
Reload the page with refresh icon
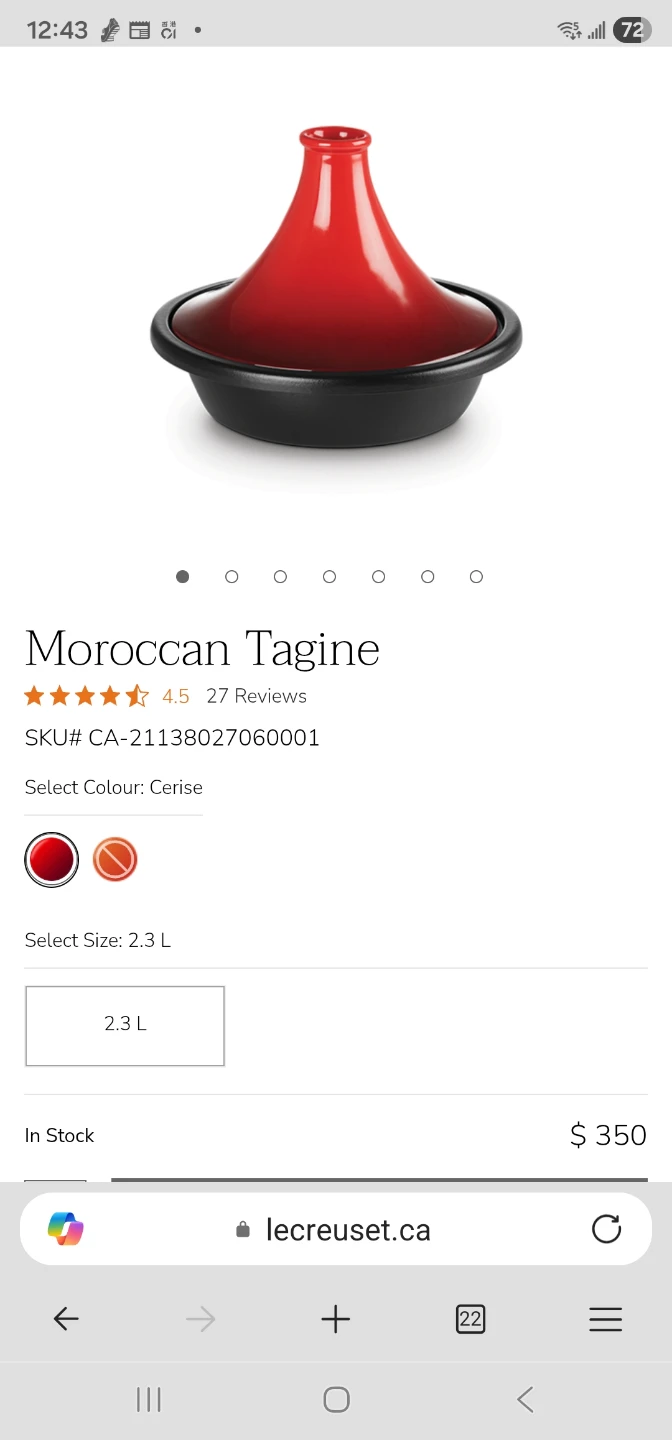tap(606, 1229)
